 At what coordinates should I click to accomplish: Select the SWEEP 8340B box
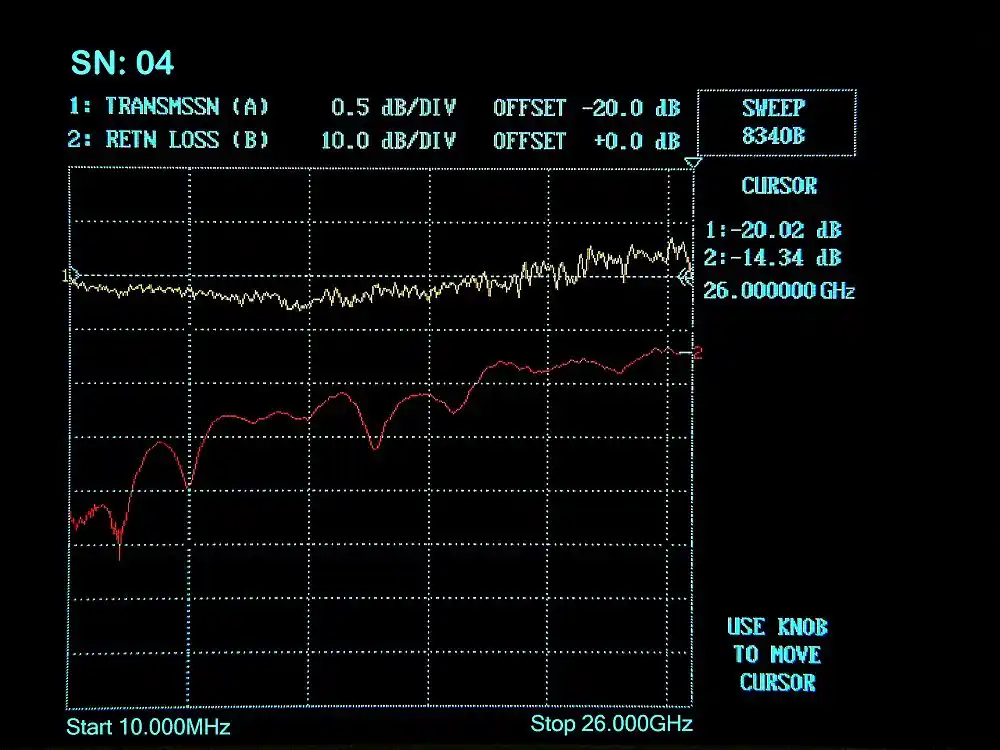pos(775,123)
